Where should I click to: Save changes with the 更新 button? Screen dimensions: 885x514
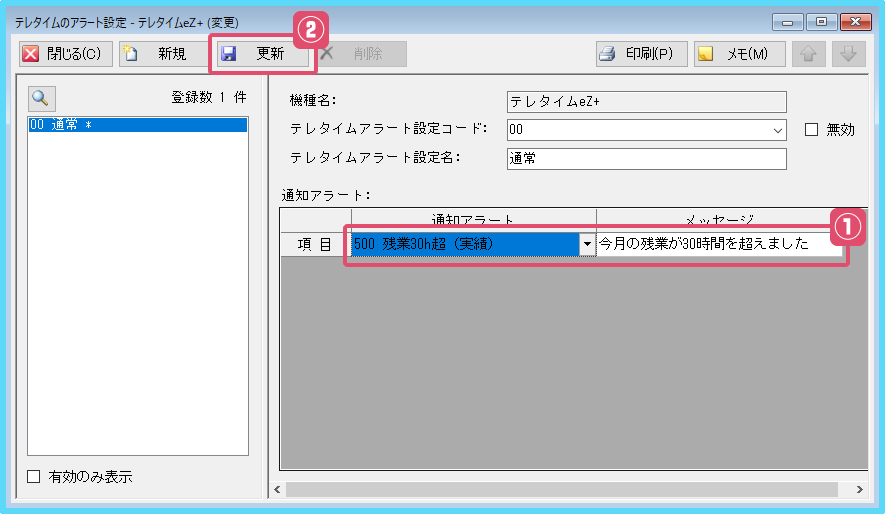click(x=262, y=54)
